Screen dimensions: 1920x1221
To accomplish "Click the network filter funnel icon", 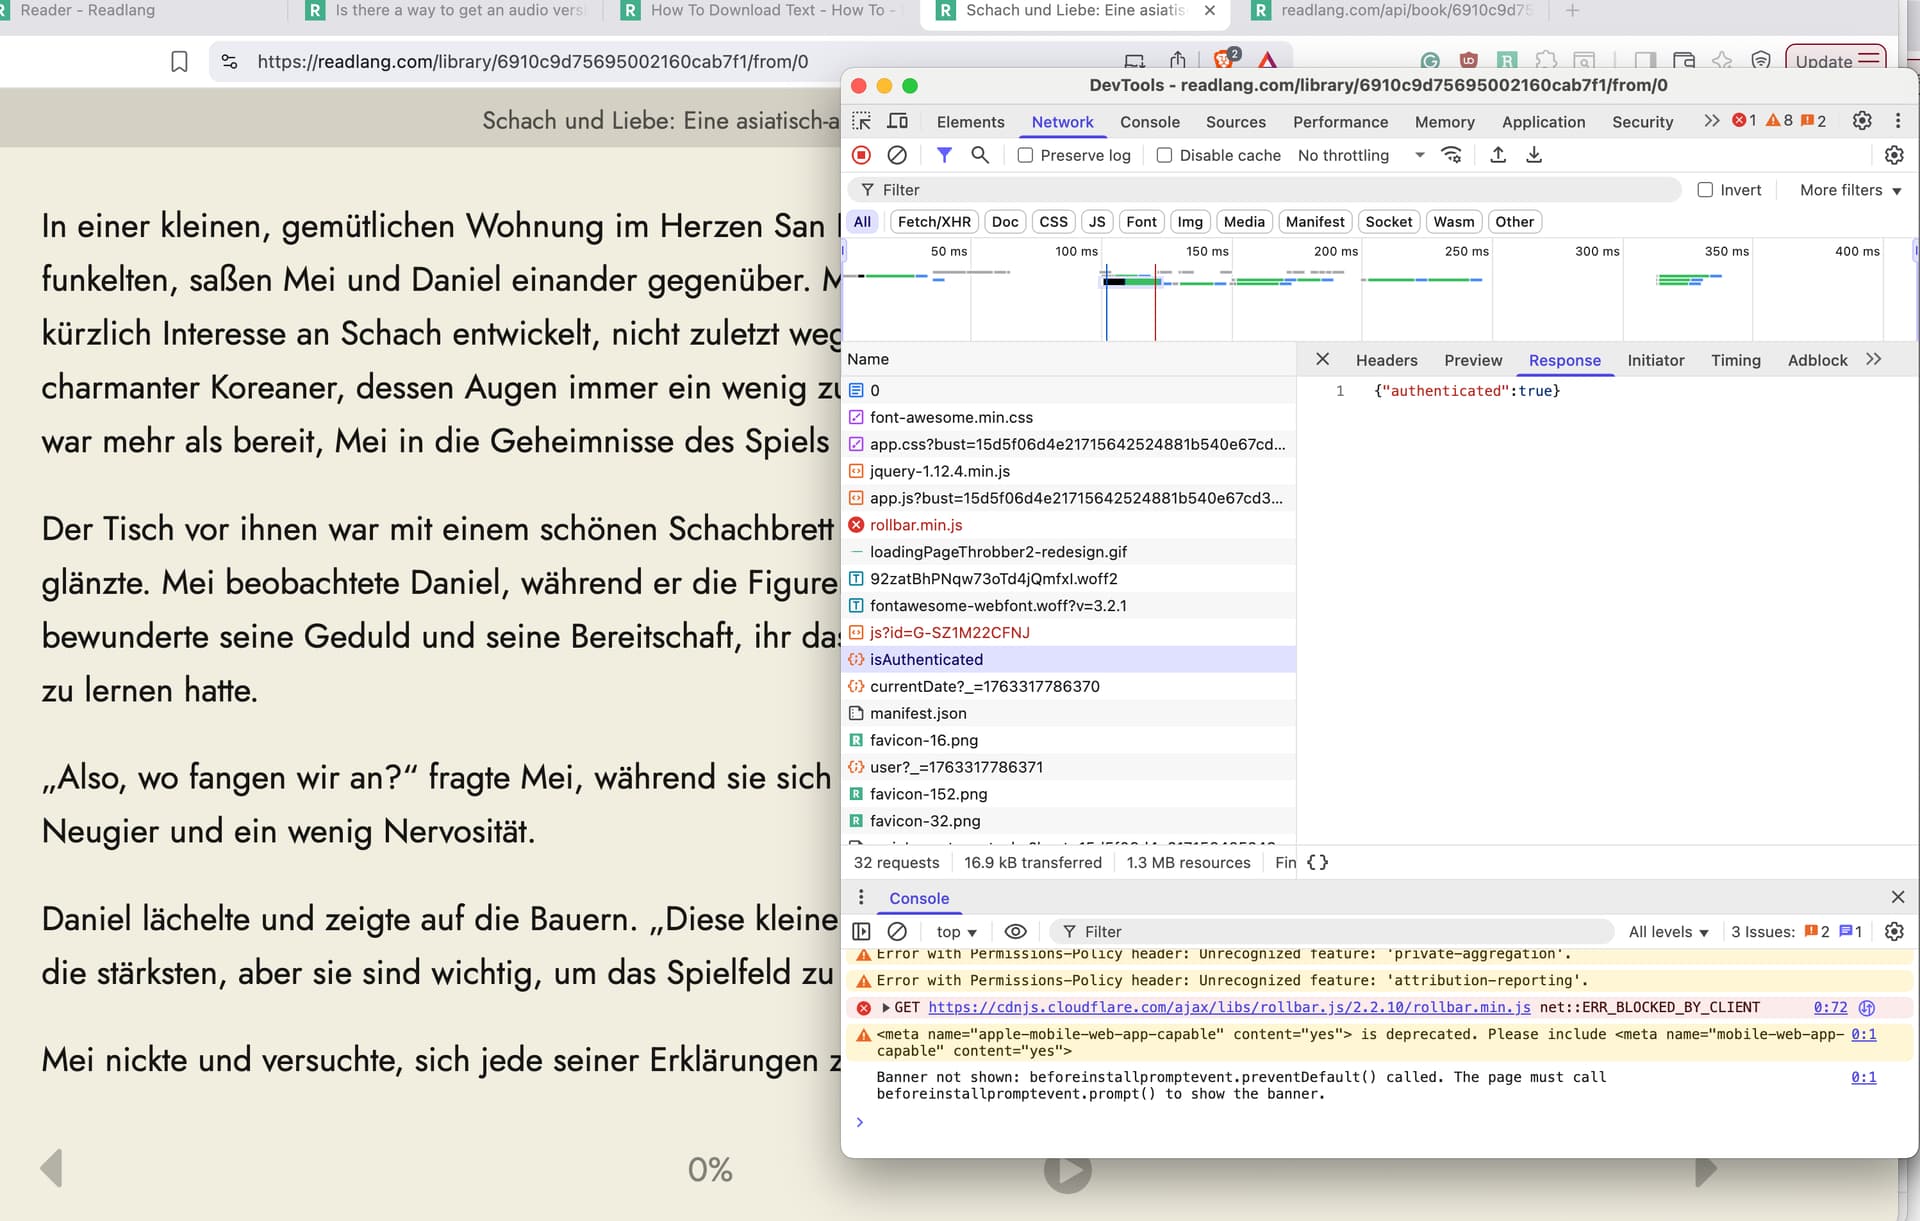I will [x=943, y=155].
